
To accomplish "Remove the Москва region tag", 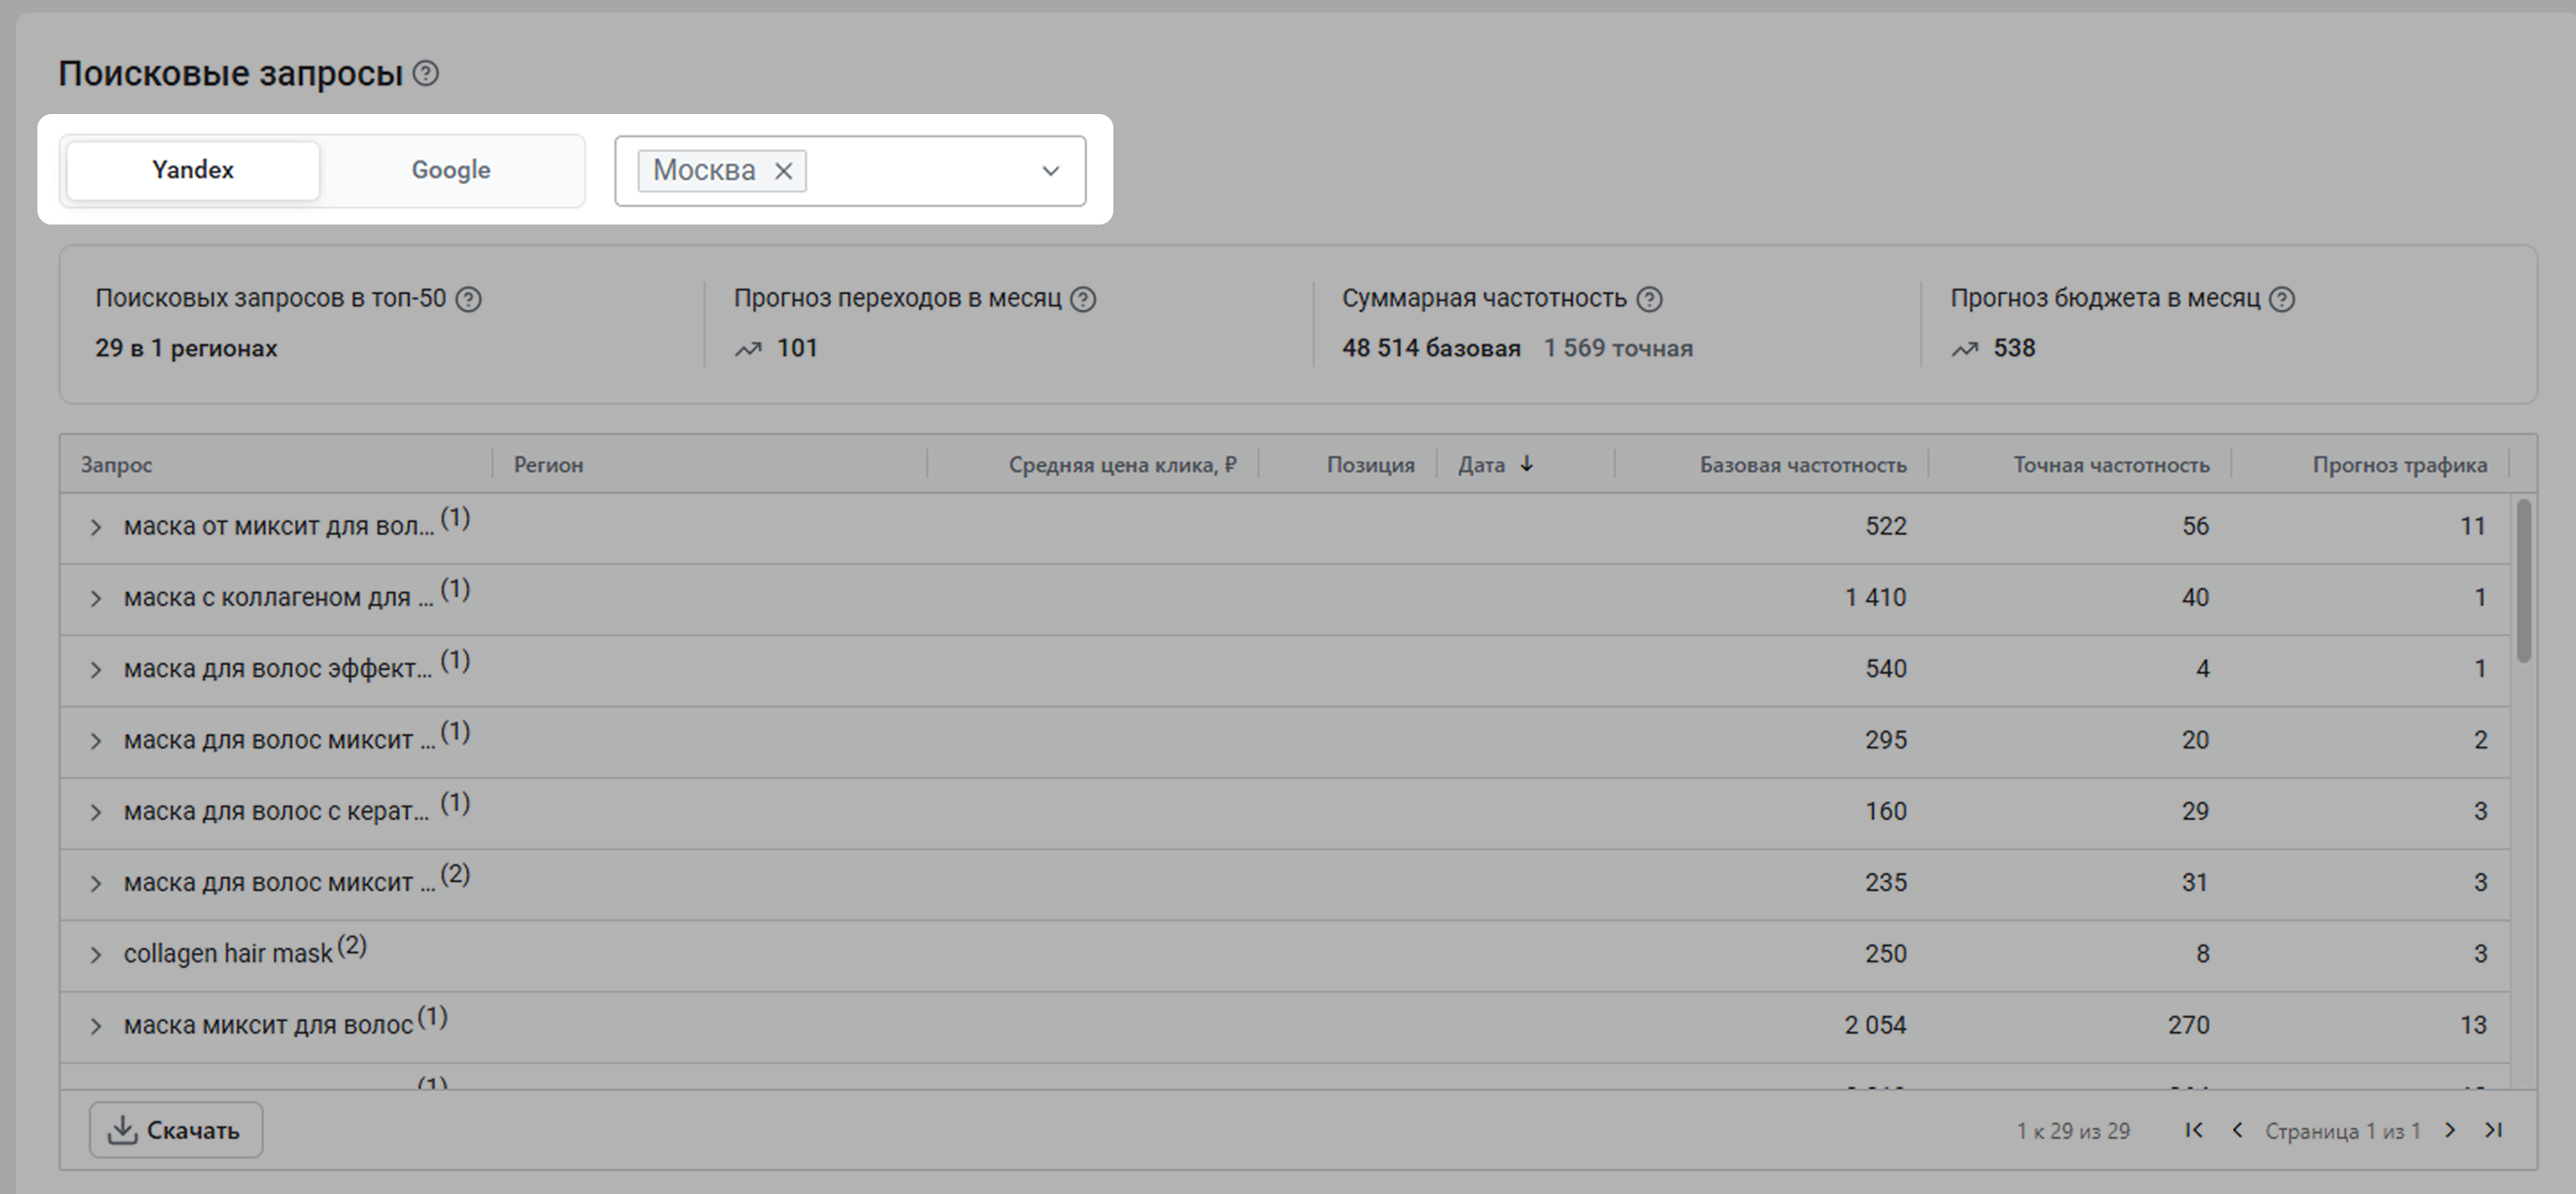I will 784,171.
